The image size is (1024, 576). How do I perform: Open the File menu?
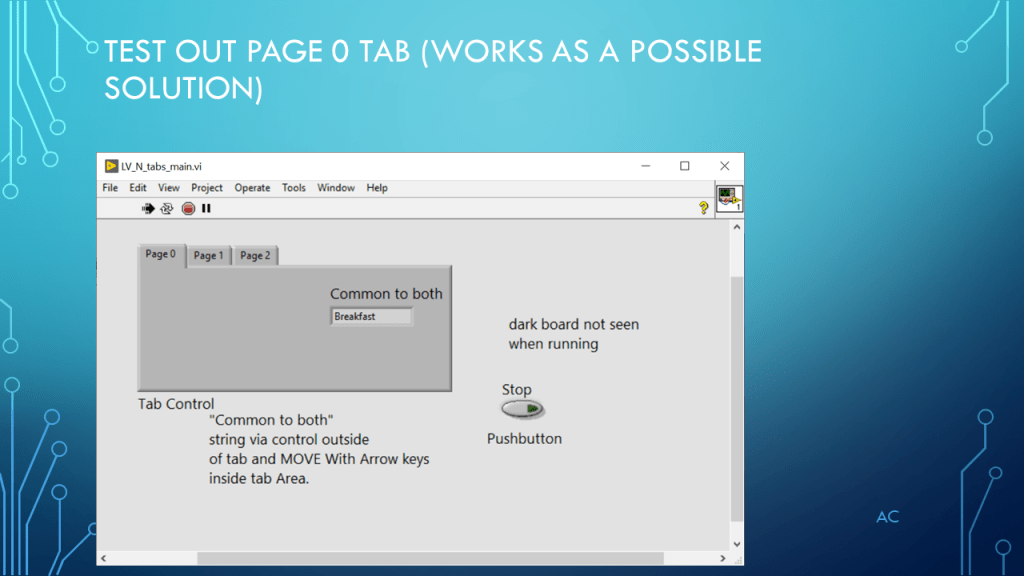[110, 188]
